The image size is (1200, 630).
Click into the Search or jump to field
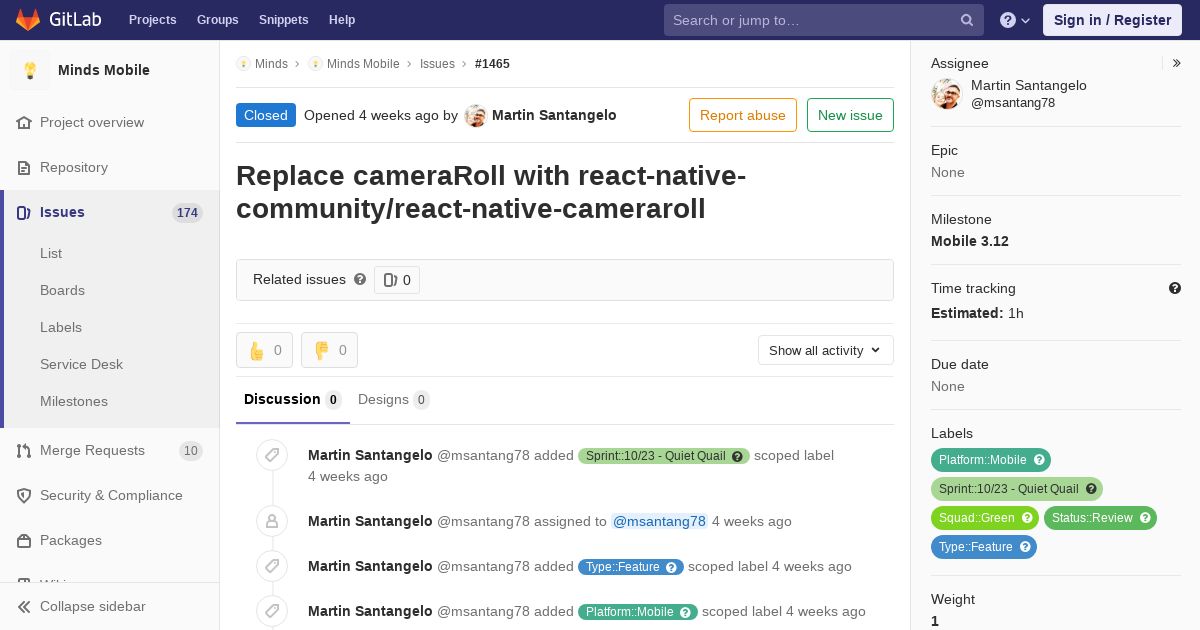pos(824,20)
